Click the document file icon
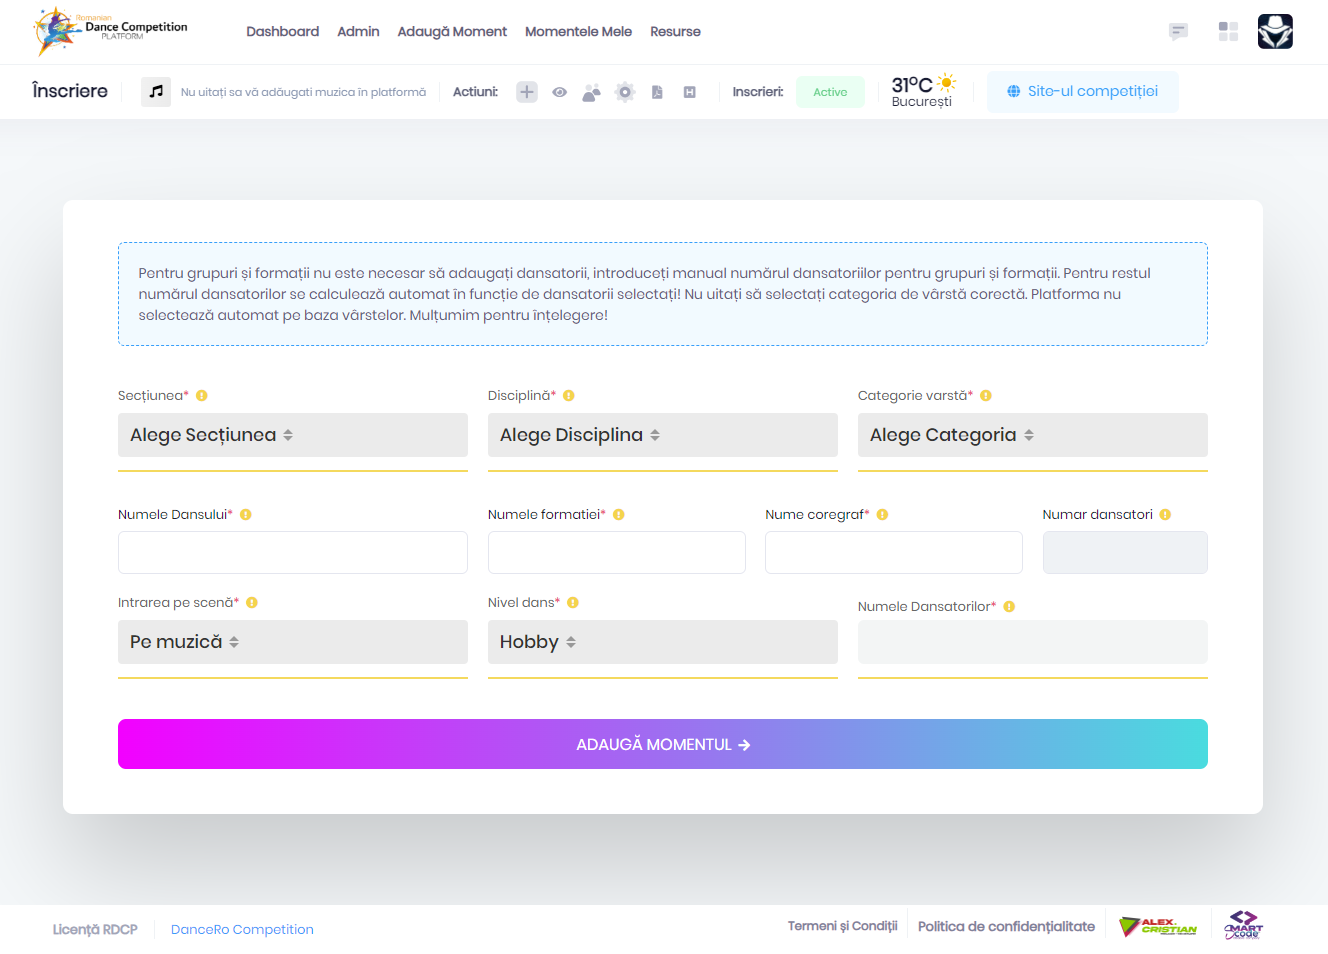The height and width of the screenshot is (954, 1328). 657,92
